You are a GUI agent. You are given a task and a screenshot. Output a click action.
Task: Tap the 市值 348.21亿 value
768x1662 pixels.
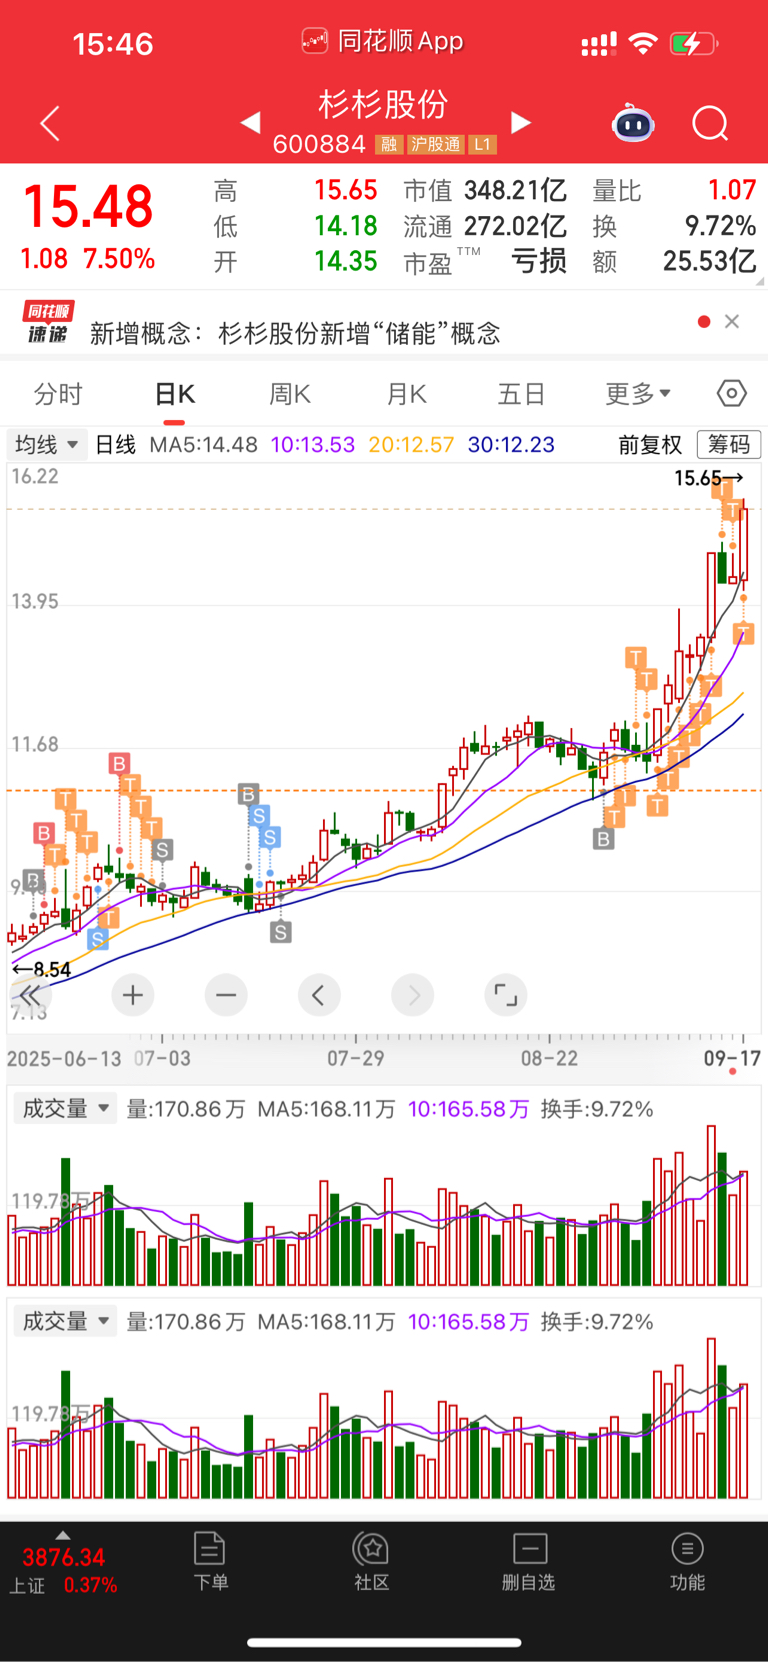click(485, 190)
